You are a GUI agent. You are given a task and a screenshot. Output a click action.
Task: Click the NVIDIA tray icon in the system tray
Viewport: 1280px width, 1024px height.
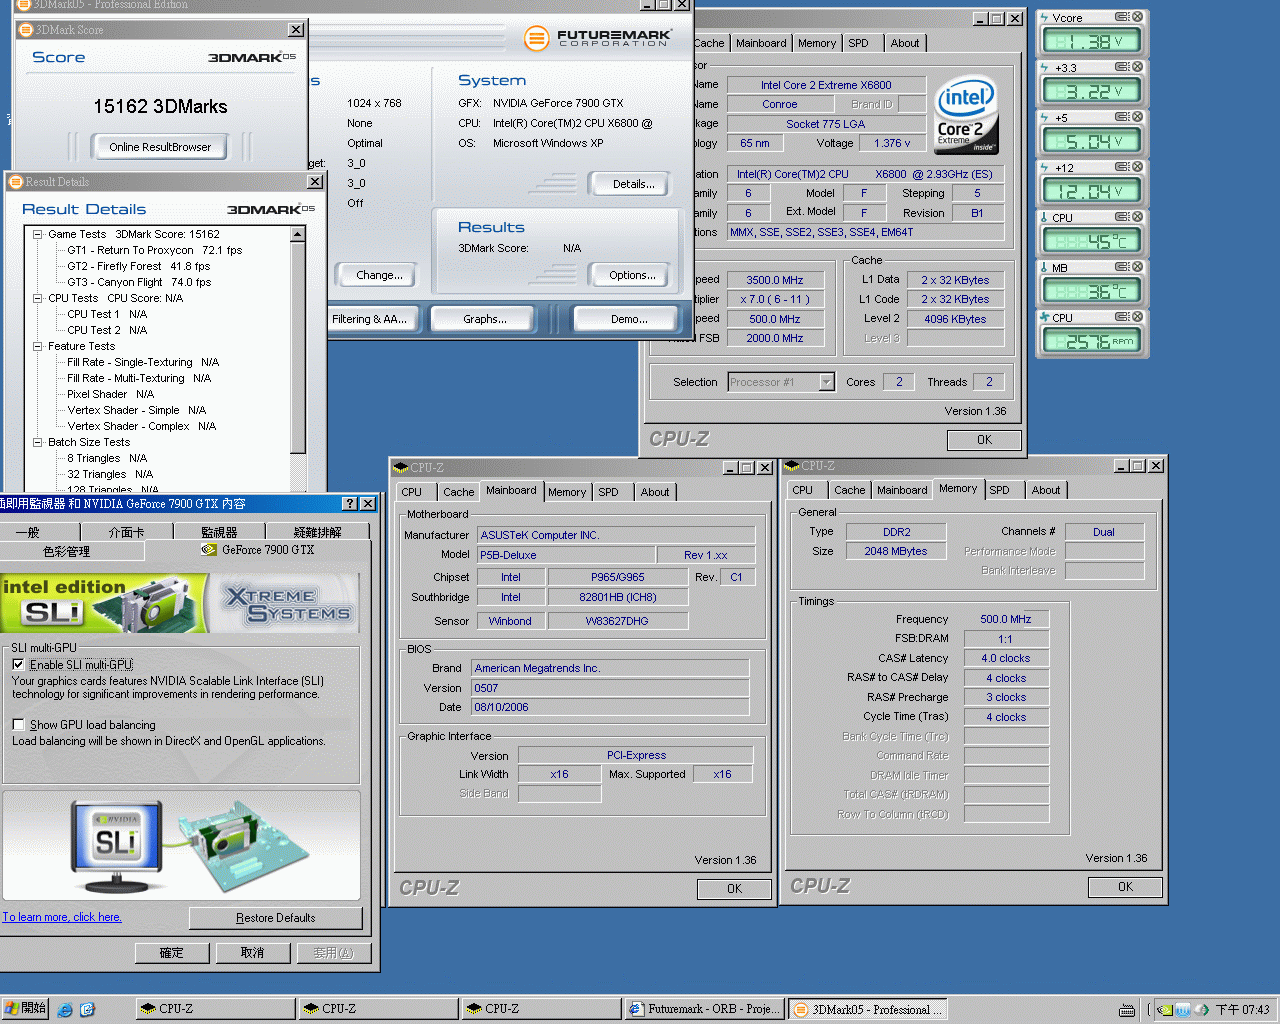tap(1165, 1010)
